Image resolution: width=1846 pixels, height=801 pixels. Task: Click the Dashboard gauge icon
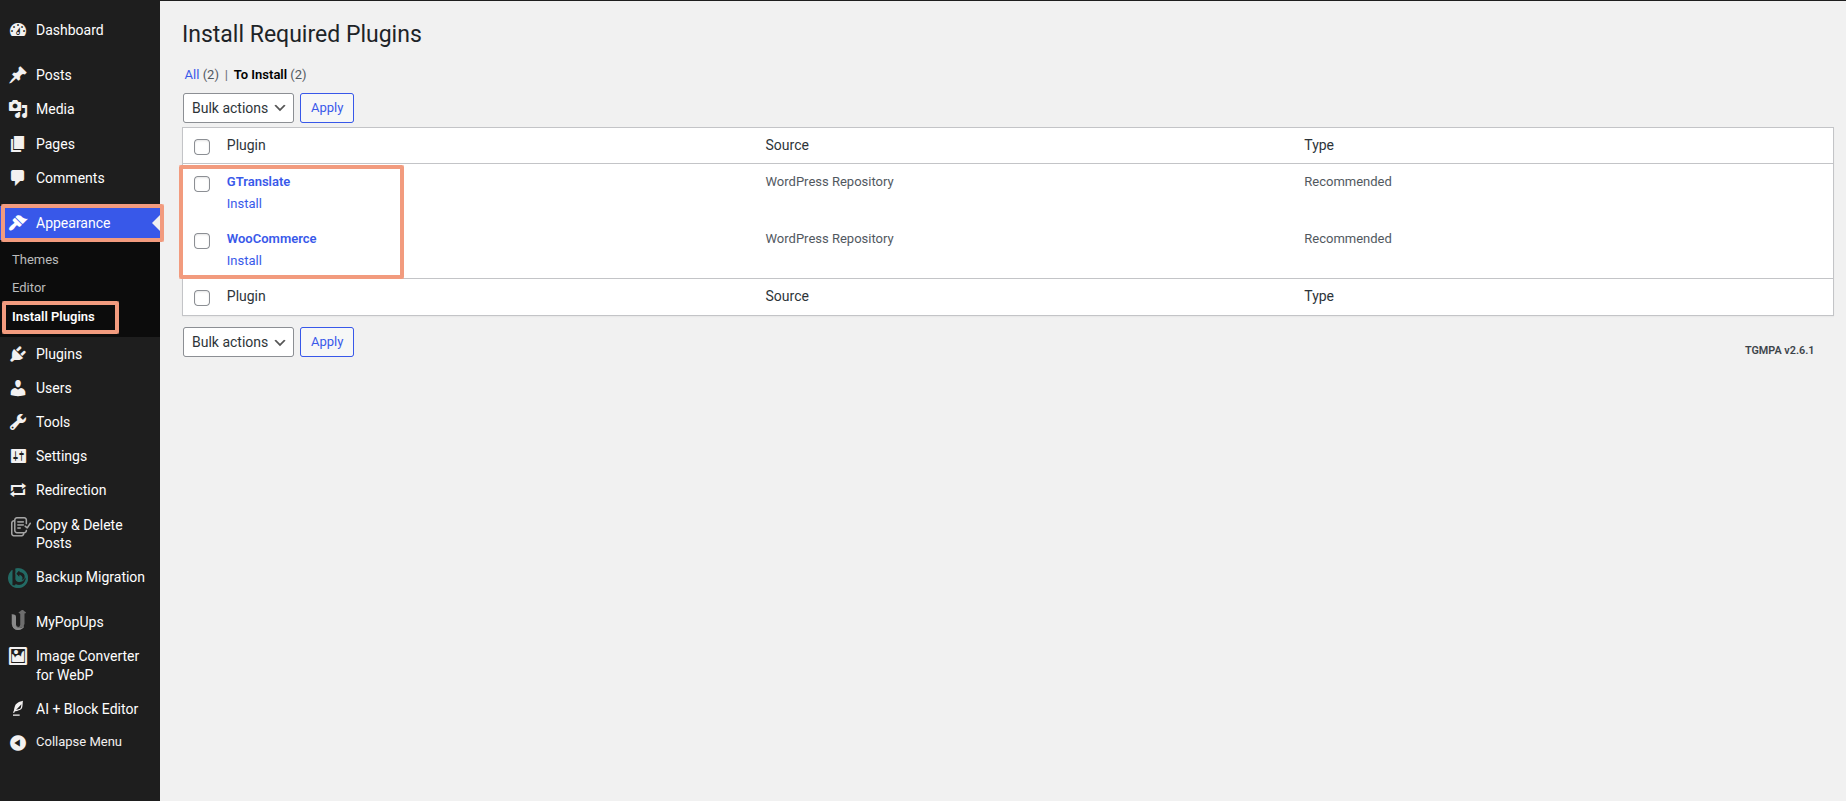click(18, 30)
